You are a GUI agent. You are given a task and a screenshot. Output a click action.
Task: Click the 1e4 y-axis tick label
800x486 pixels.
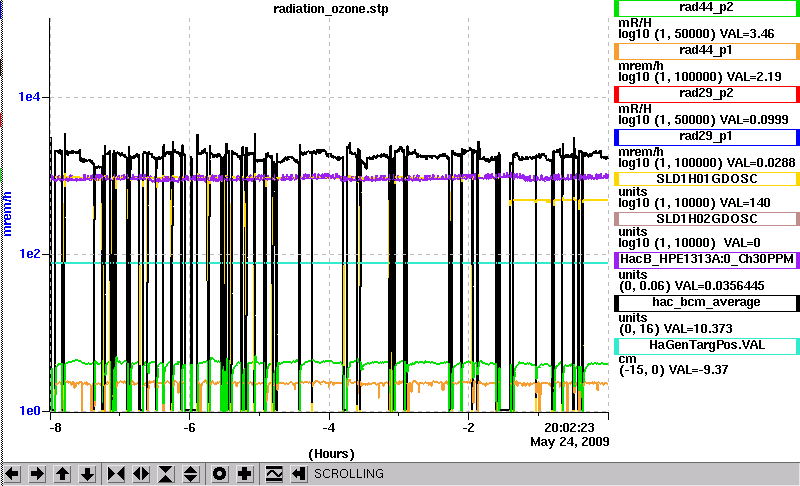point(29,97)
